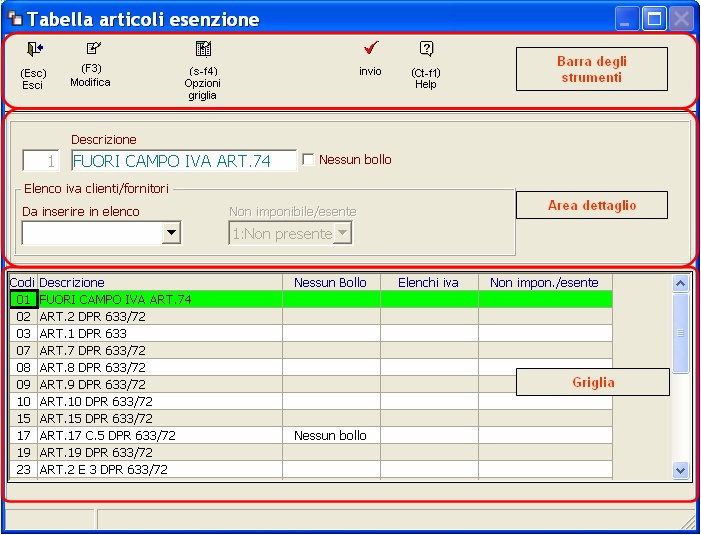Click code cell 07 in grid

tap(23, 350)
